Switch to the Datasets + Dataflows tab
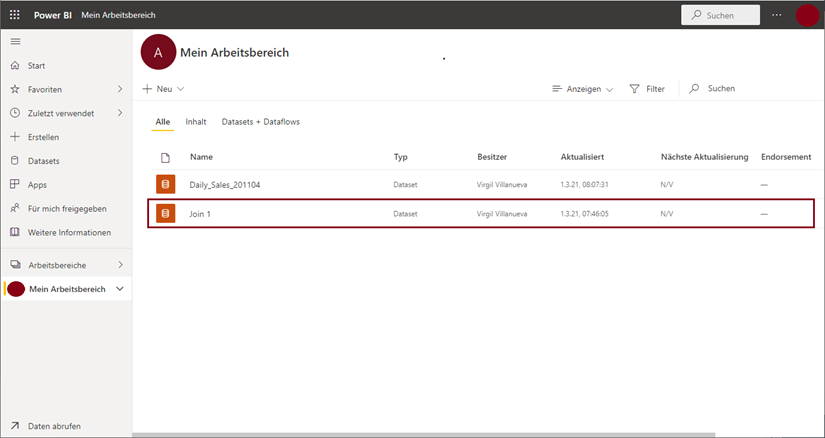Image resolution: width=825 pixels, height=438 pixels. [x=260, y=122]
